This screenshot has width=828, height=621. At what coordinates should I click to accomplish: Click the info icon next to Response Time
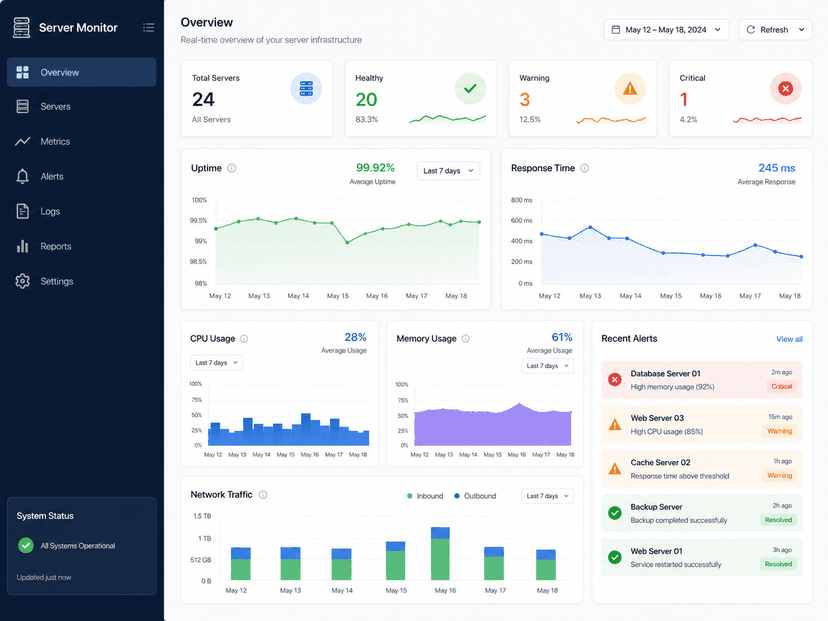click(x=585, y=168)
